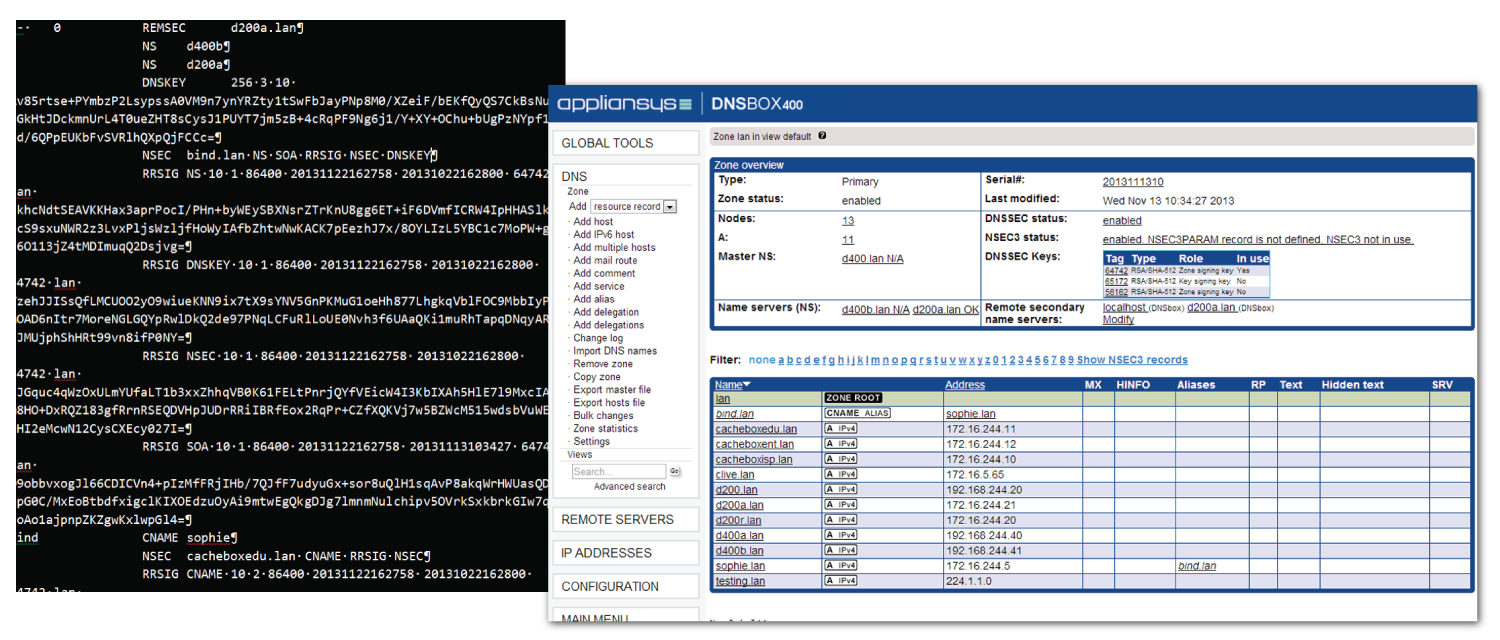Screen dimensions: 1500x640
Task: Open bind.lan record in Name column
Action: (735, 414)
